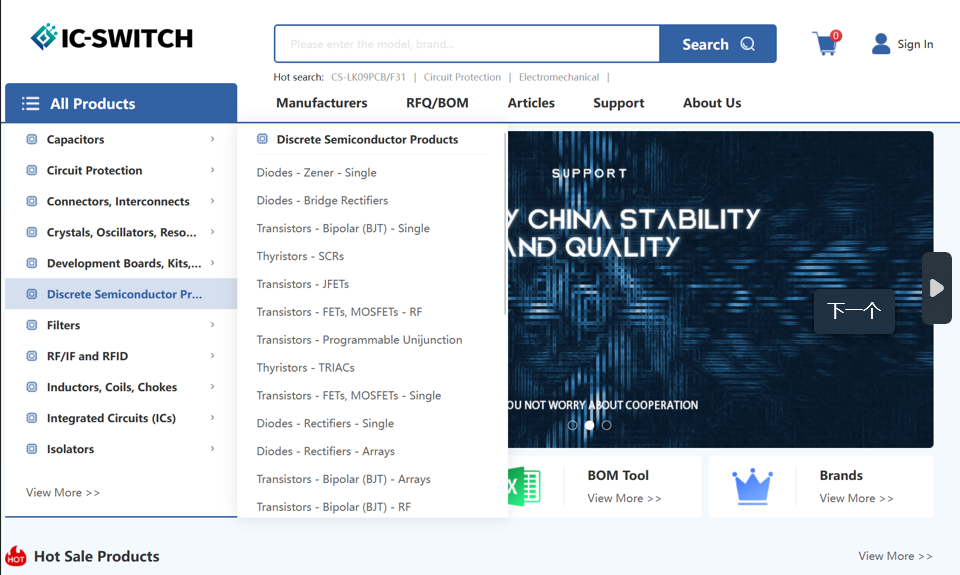
Task: Click the model search input field
Action: coord(466,44)
